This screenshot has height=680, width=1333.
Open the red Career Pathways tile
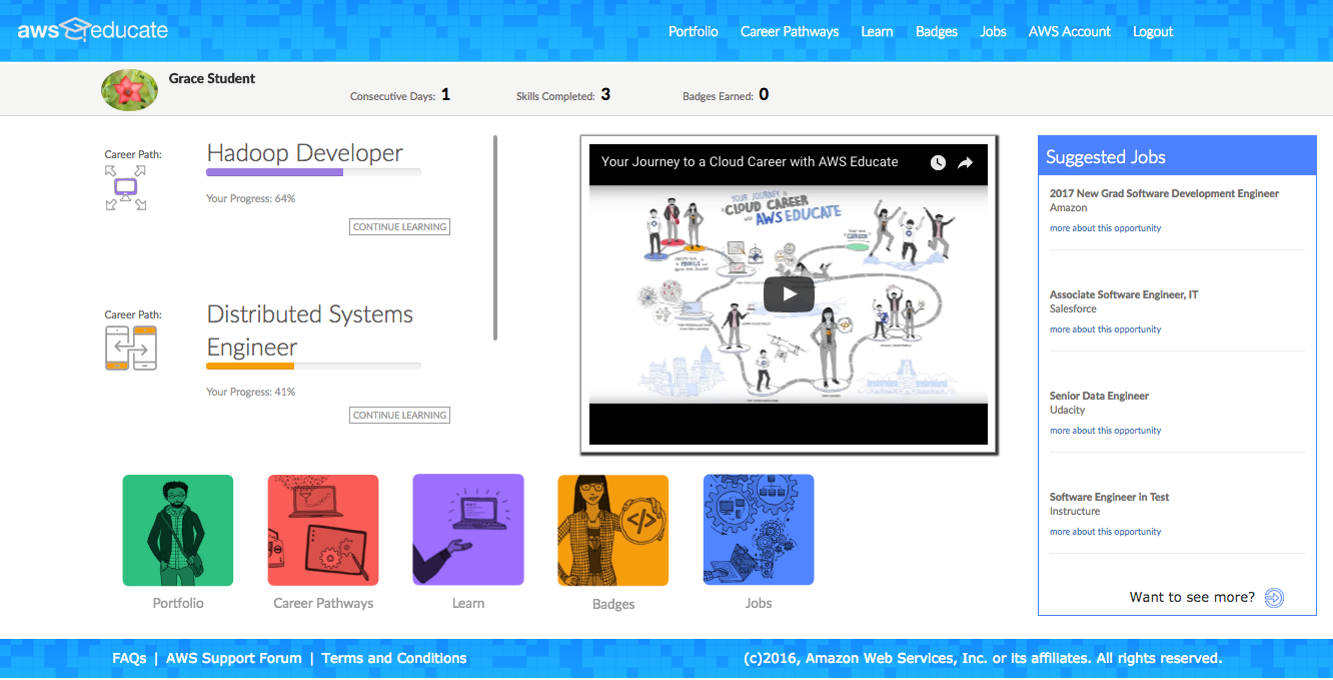pyautogui.click(x=323, y=530)
